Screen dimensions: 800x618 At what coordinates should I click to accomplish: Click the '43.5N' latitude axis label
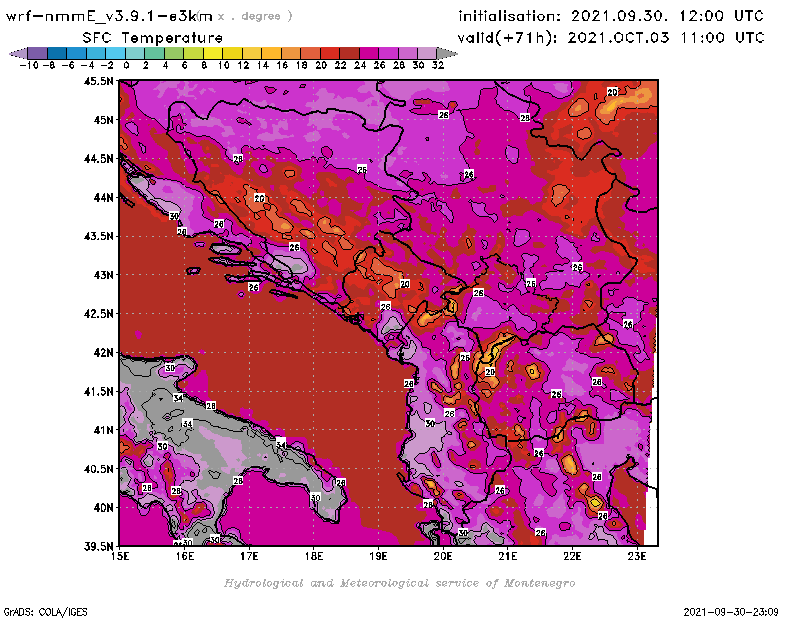tap(98, 236)
